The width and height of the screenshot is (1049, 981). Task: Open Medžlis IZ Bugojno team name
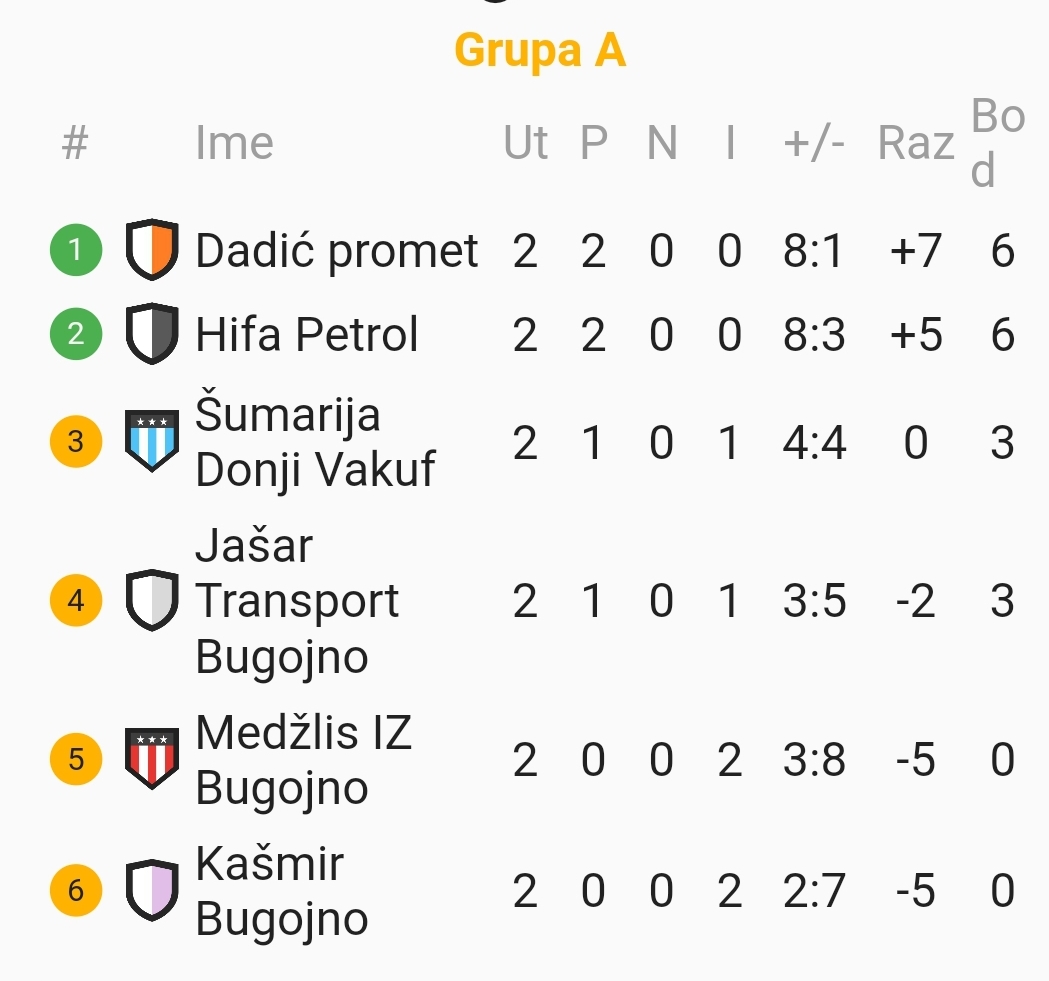[303, 760]
